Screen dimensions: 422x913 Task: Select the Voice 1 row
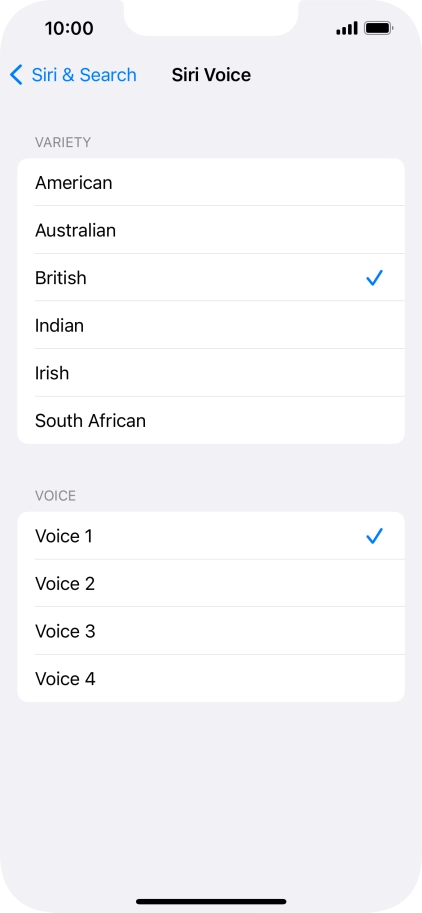(x=211, y=536)
